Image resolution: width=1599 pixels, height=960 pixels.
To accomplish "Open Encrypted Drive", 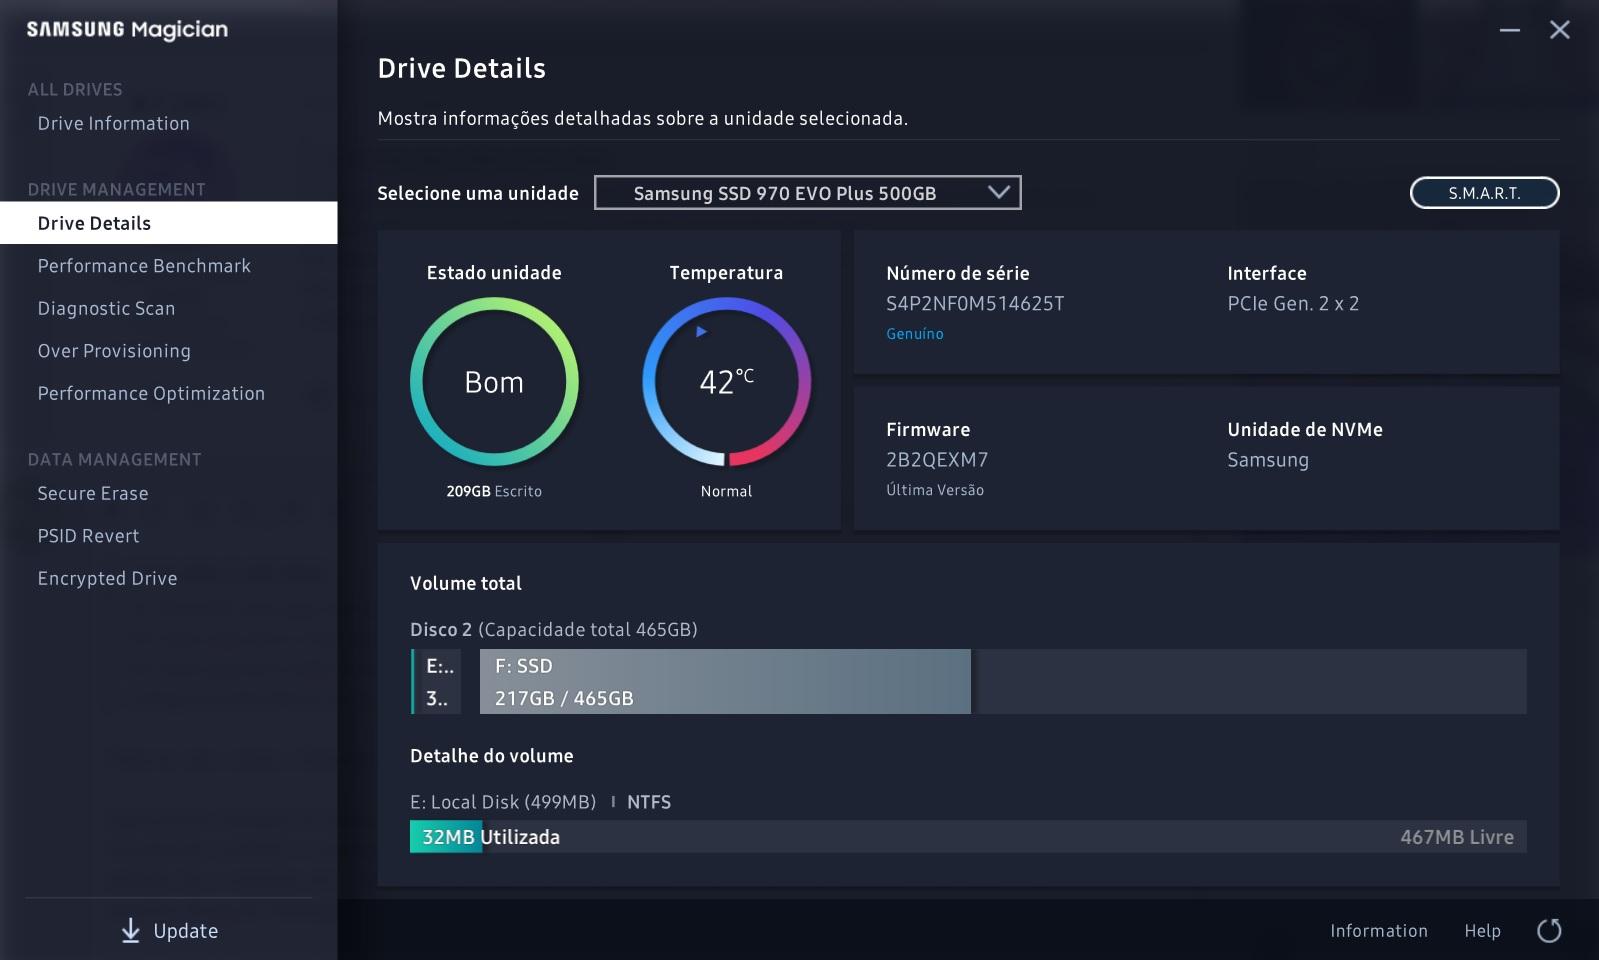I will (x=107, y=578).
